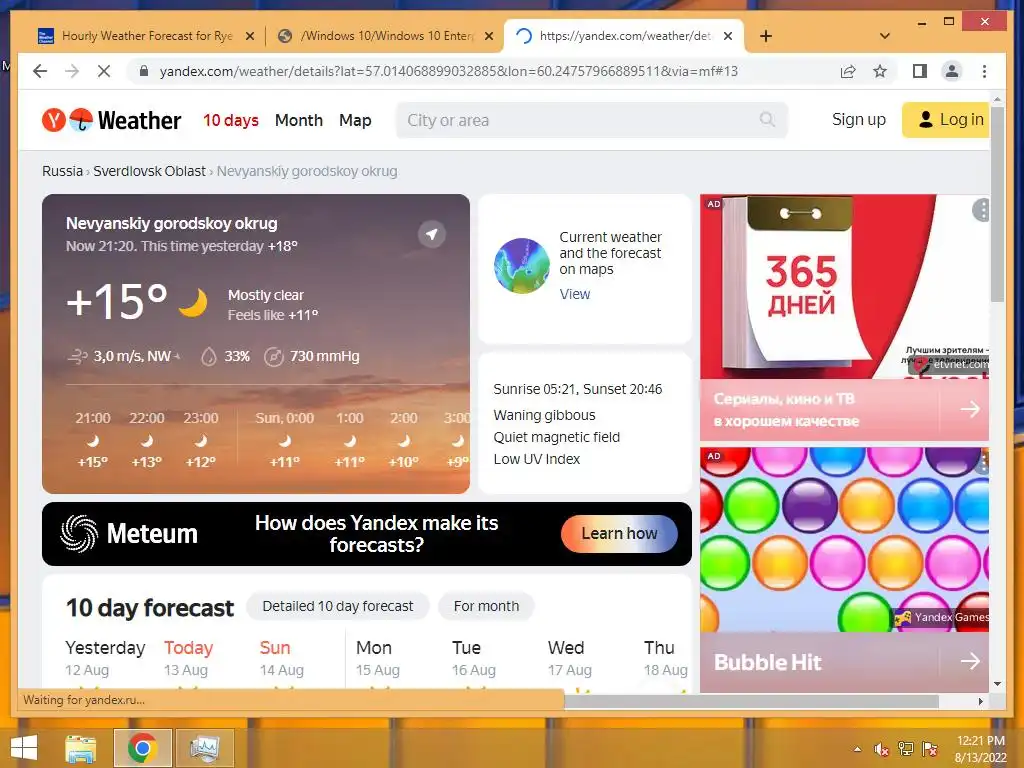Screen dimensions: 1024x768
Task: Share this page via the share icon
Action: click(848, 71)
